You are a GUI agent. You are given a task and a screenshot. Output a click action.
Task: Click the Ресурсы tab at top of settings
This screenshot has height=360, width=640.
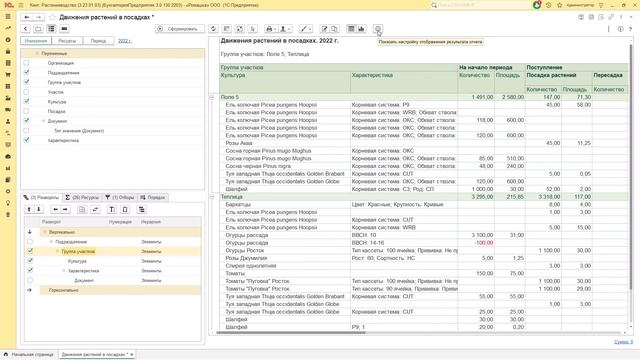point(67,41)
